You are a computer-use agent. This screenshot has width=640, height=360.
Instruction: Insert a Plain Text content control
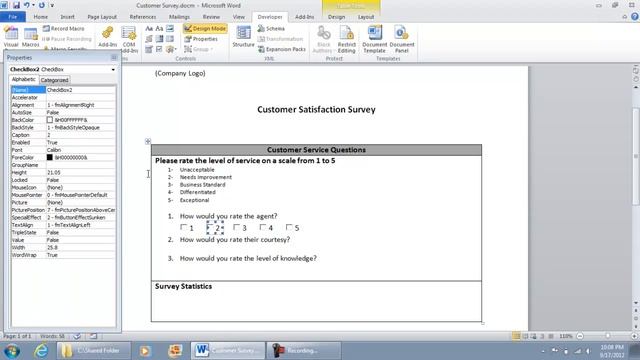click(159, 29)
